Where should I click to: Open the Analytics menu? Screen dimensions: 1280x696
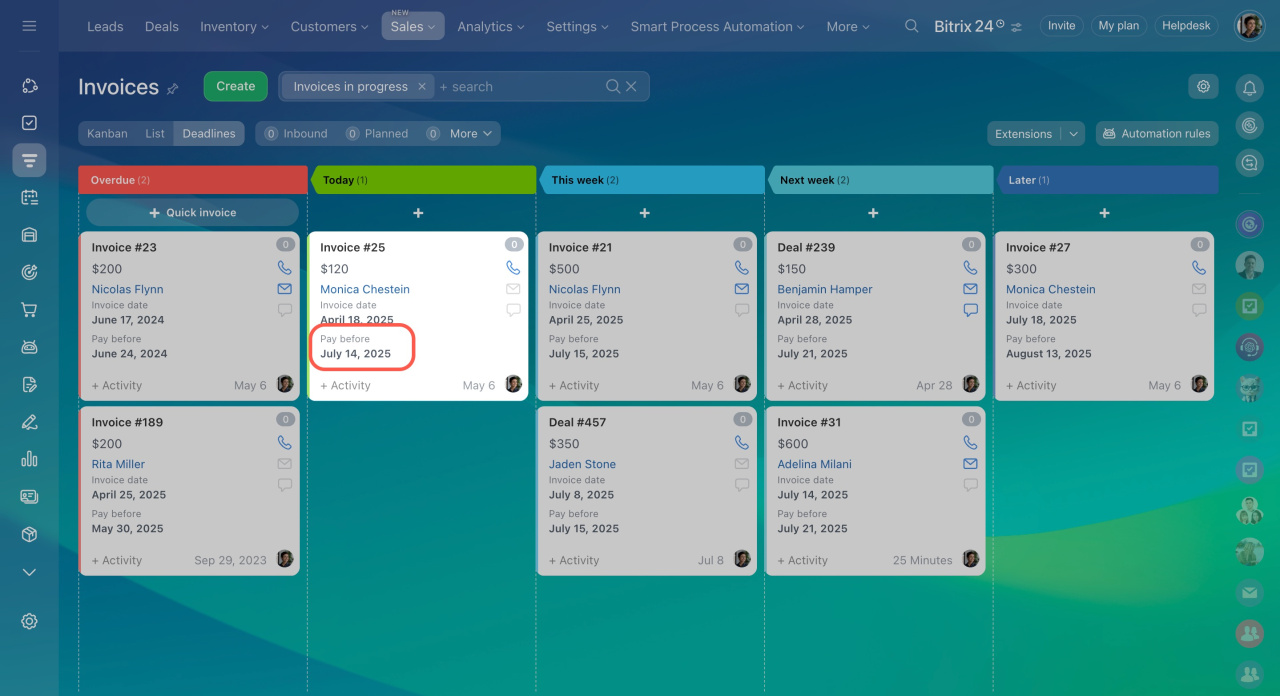tap(491, 26)
